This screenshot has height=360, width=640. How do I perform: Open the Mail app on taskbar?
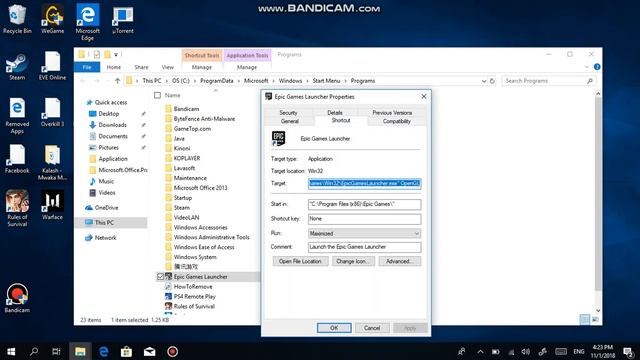[x=149, y=351]
